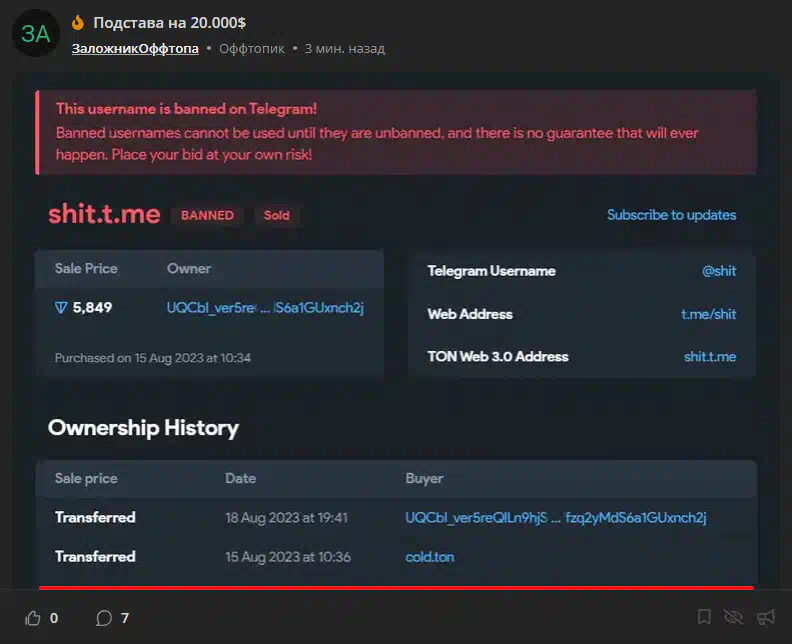The height and width of the screenshot is (644, 792).
Task: Click the banned username warning banner
Action: 396,132
